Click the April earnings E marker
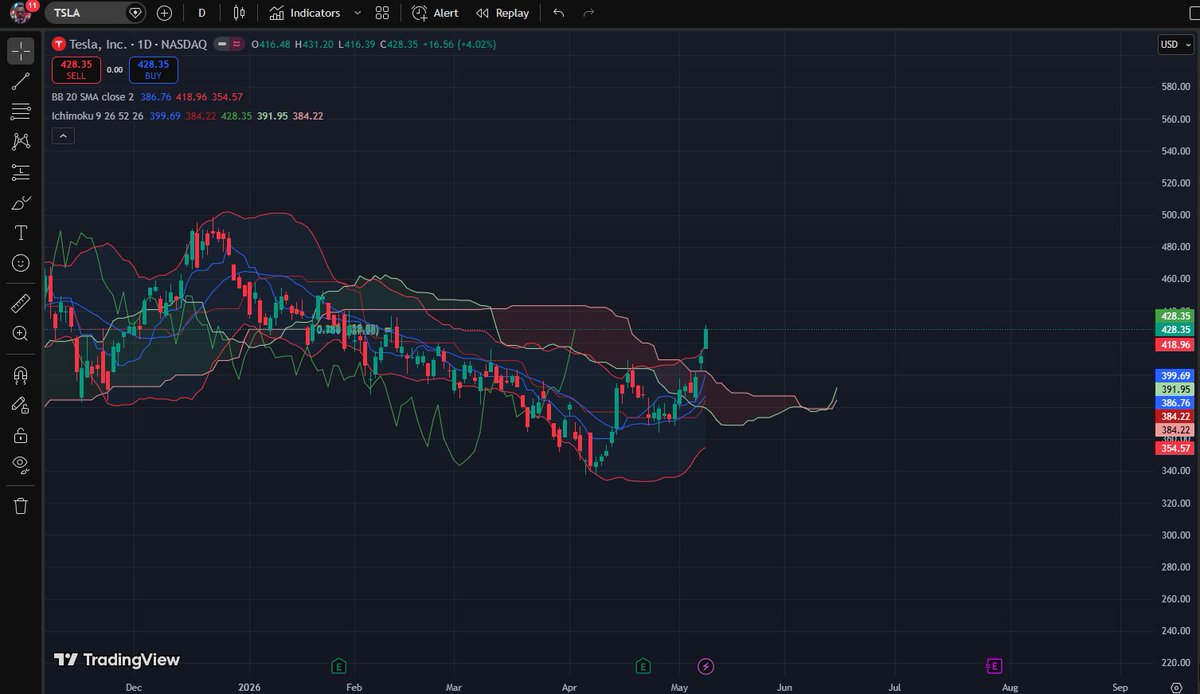Image resolution: width=1200 pixels, height=694 pixels. (643, 665)
